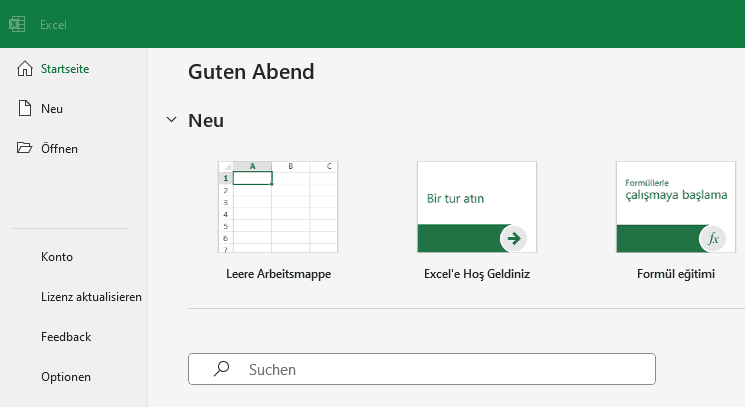Select Öffnen in the sidebar
Screen dimensions: 745x407
click(x=59, y=148)
